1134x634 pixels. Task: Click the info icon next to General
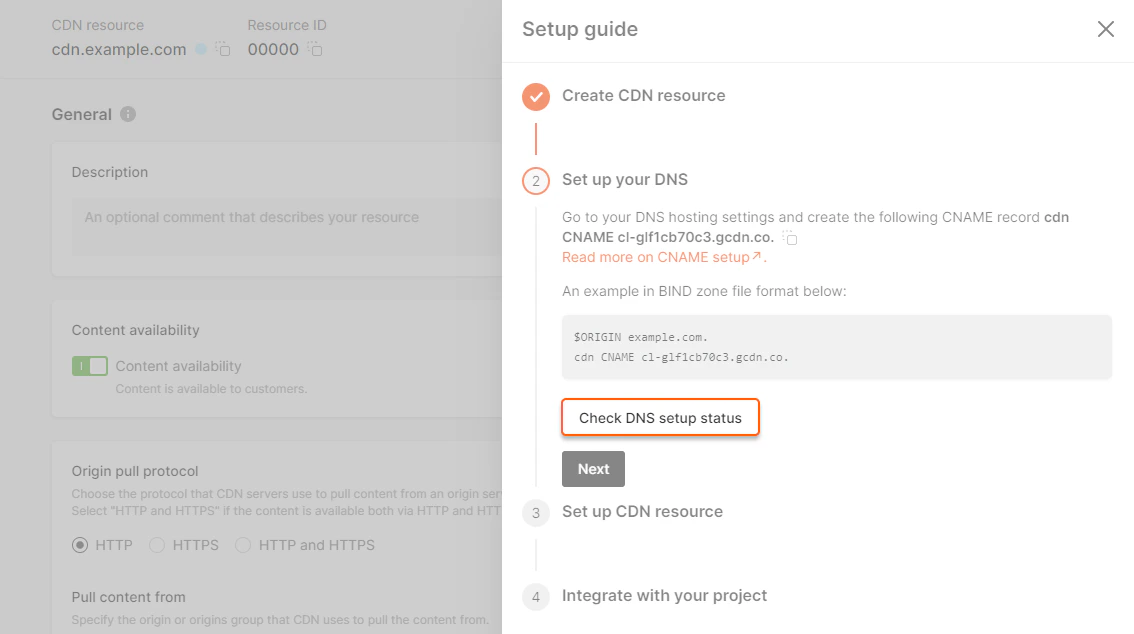pos(127,114)
